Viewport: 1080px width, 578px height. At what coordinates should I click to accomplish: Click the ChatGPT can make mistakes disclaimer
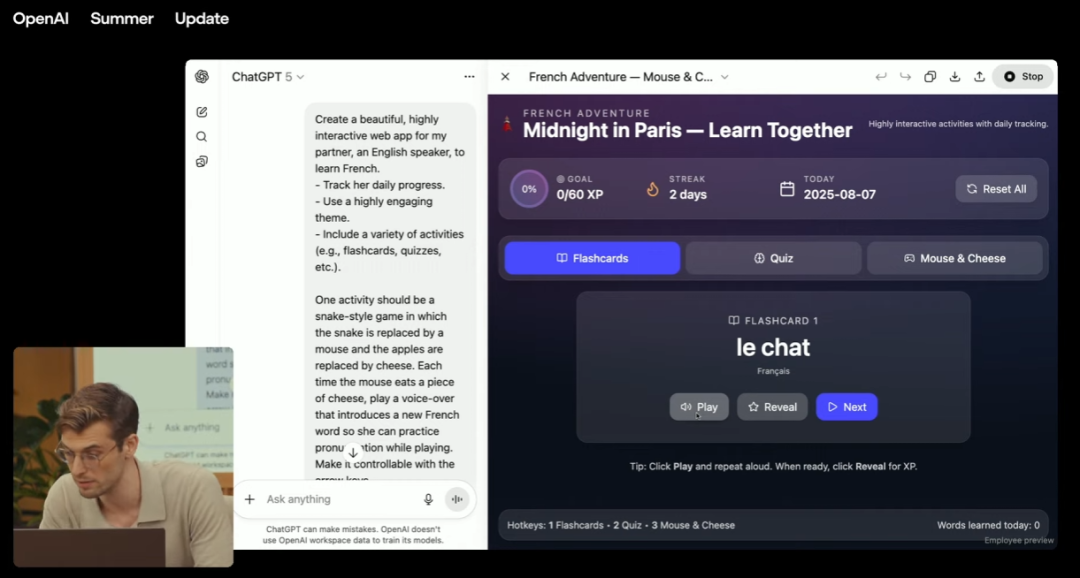click(x=353, y=535)
